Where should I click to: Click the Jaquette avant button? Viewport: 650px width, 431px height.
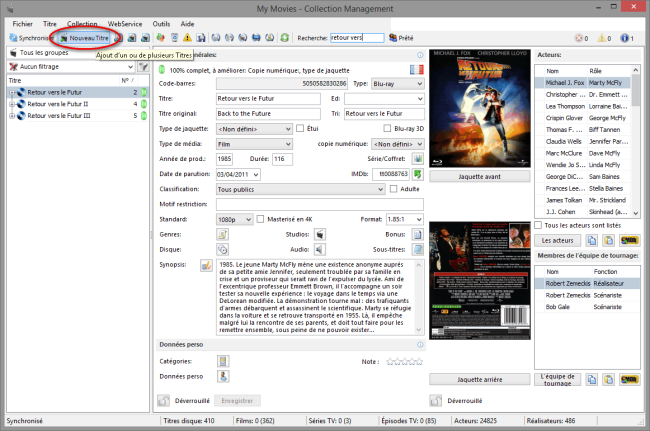click(480, 177)
